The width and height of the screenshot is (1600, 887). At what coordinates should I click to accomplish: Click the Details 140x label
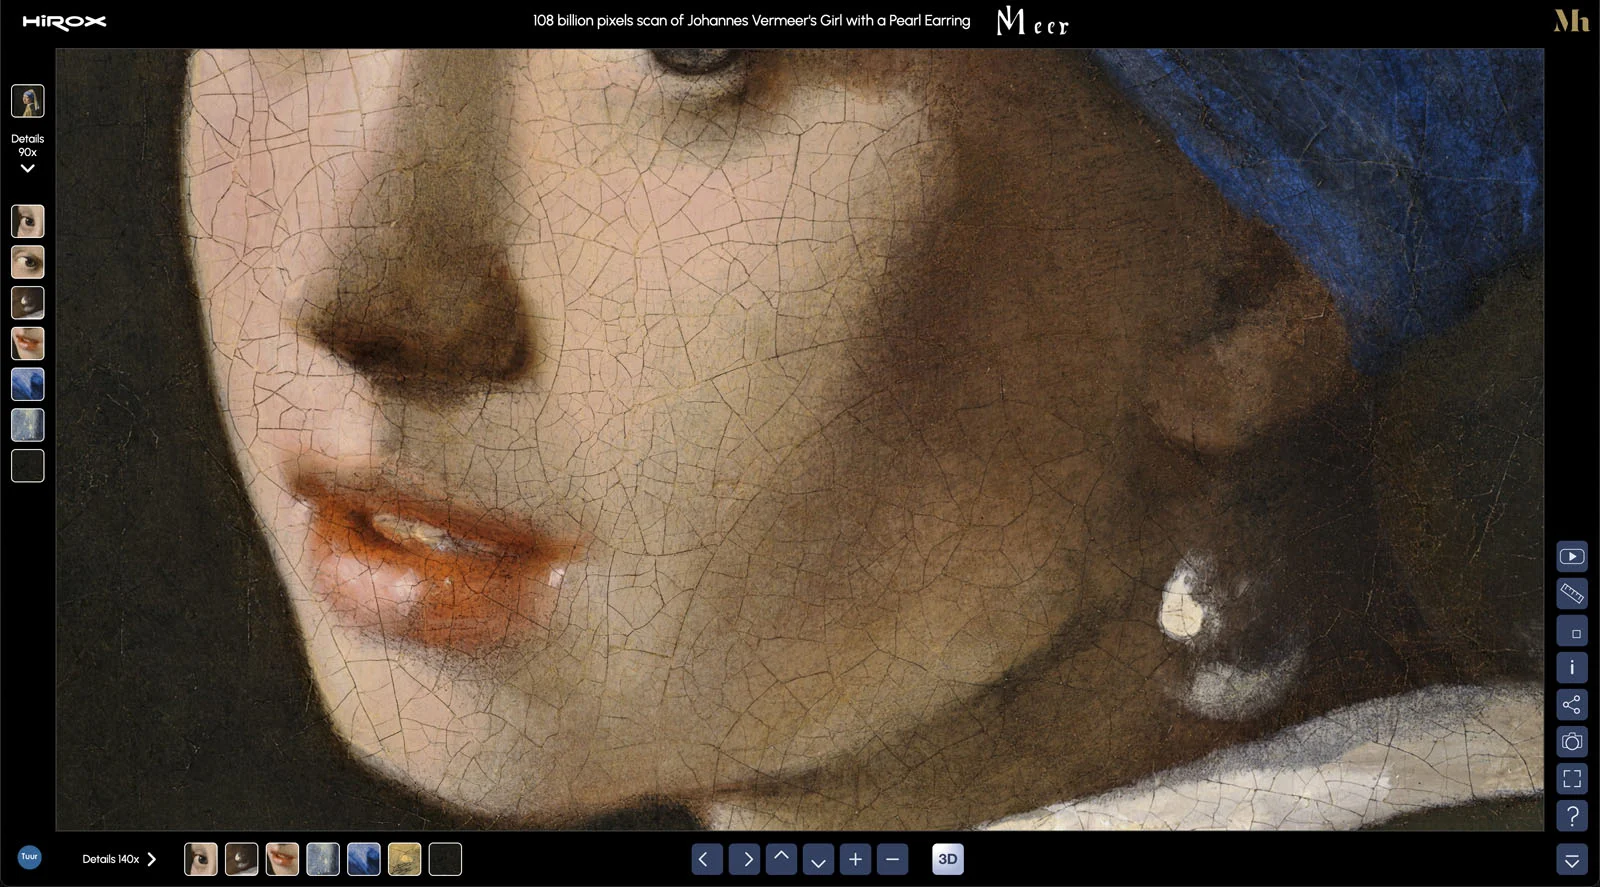(110, 859)
